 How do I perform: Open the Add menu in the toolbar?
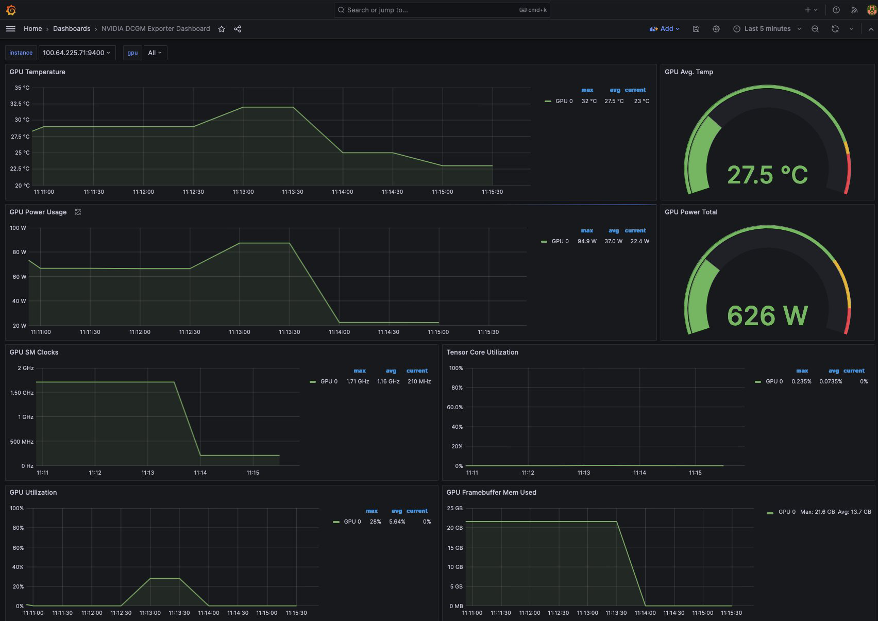(663, 29)
